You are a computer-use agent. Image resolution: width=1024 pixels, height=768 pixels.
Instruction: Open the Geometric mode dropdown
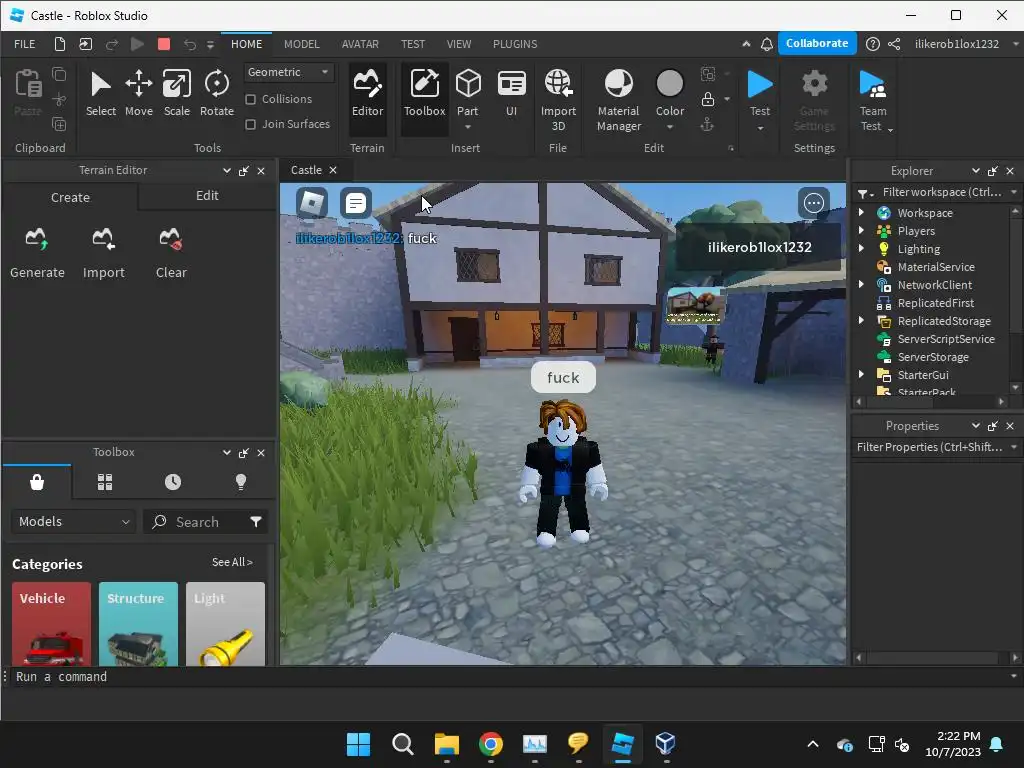289,72
